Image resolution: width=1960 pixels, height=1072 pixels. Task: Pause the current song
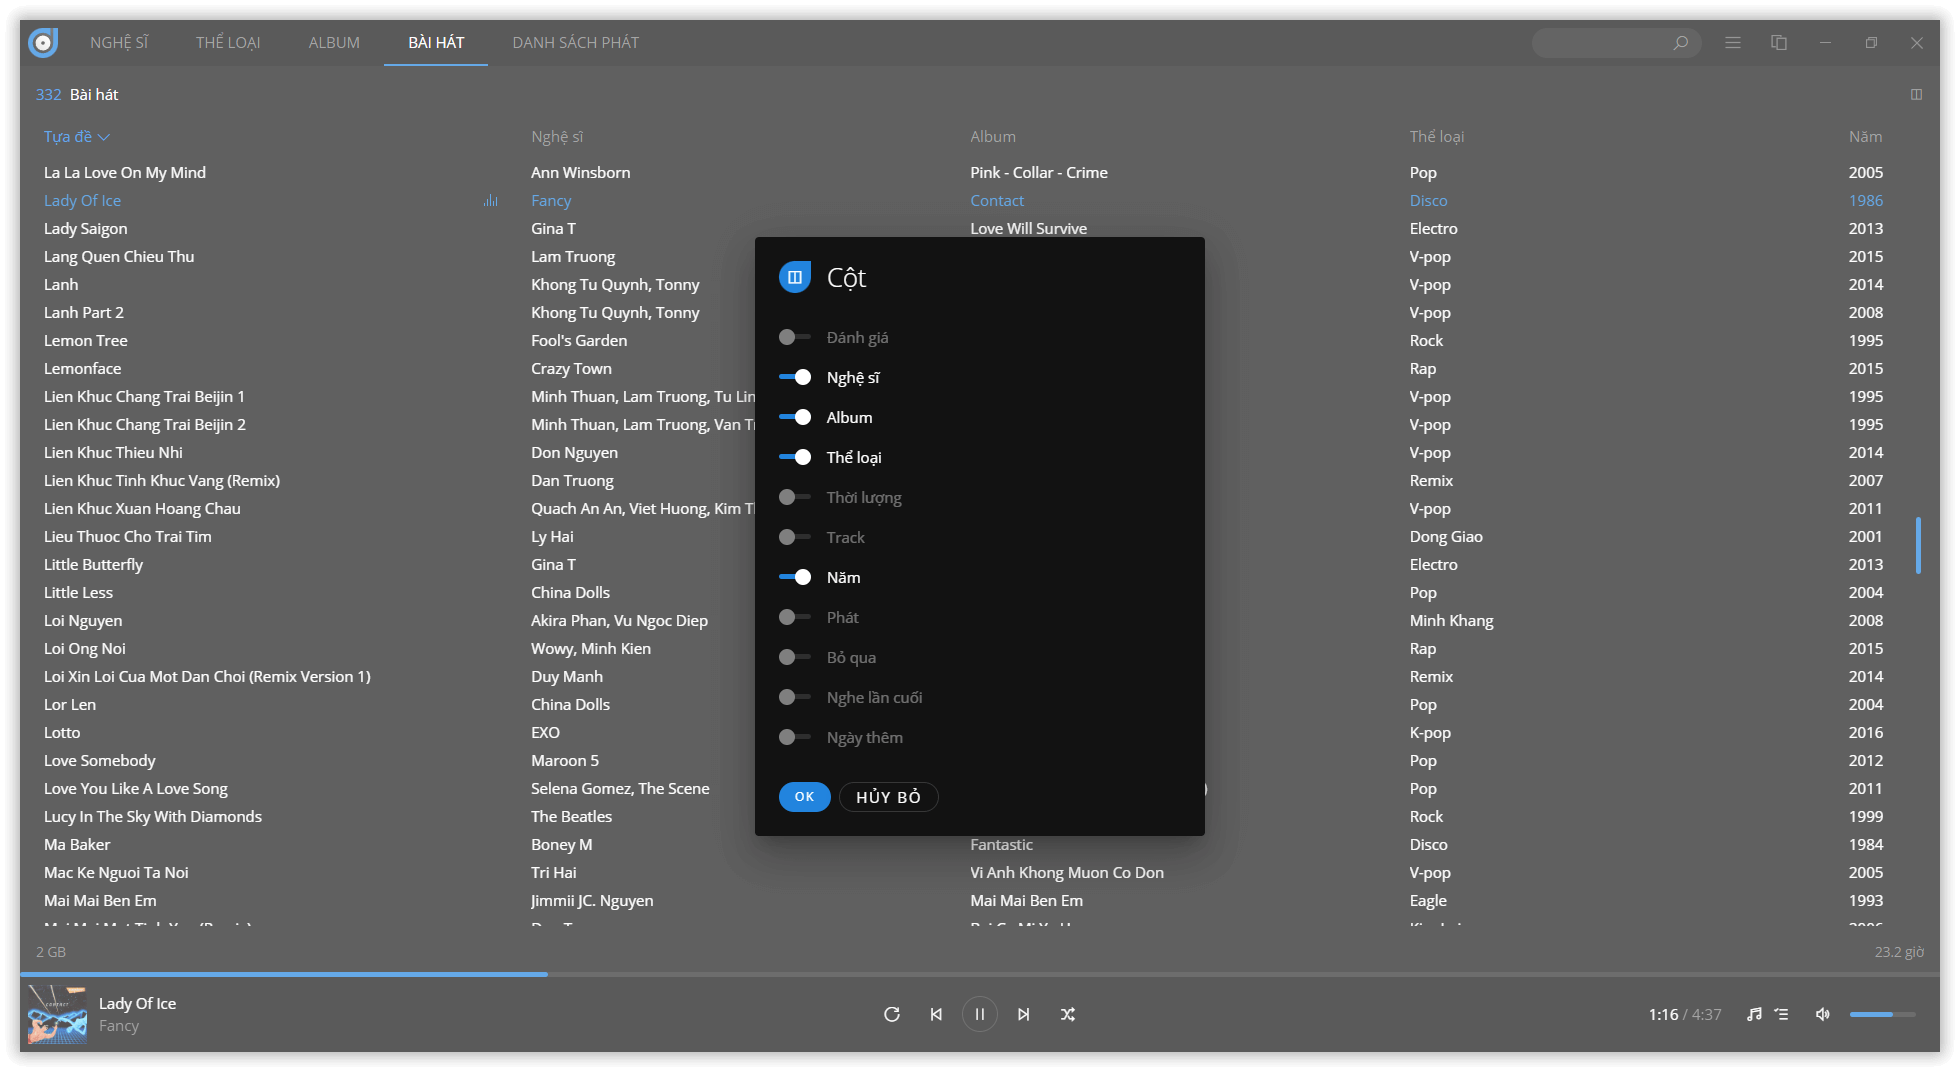[x=979, y=1014]
